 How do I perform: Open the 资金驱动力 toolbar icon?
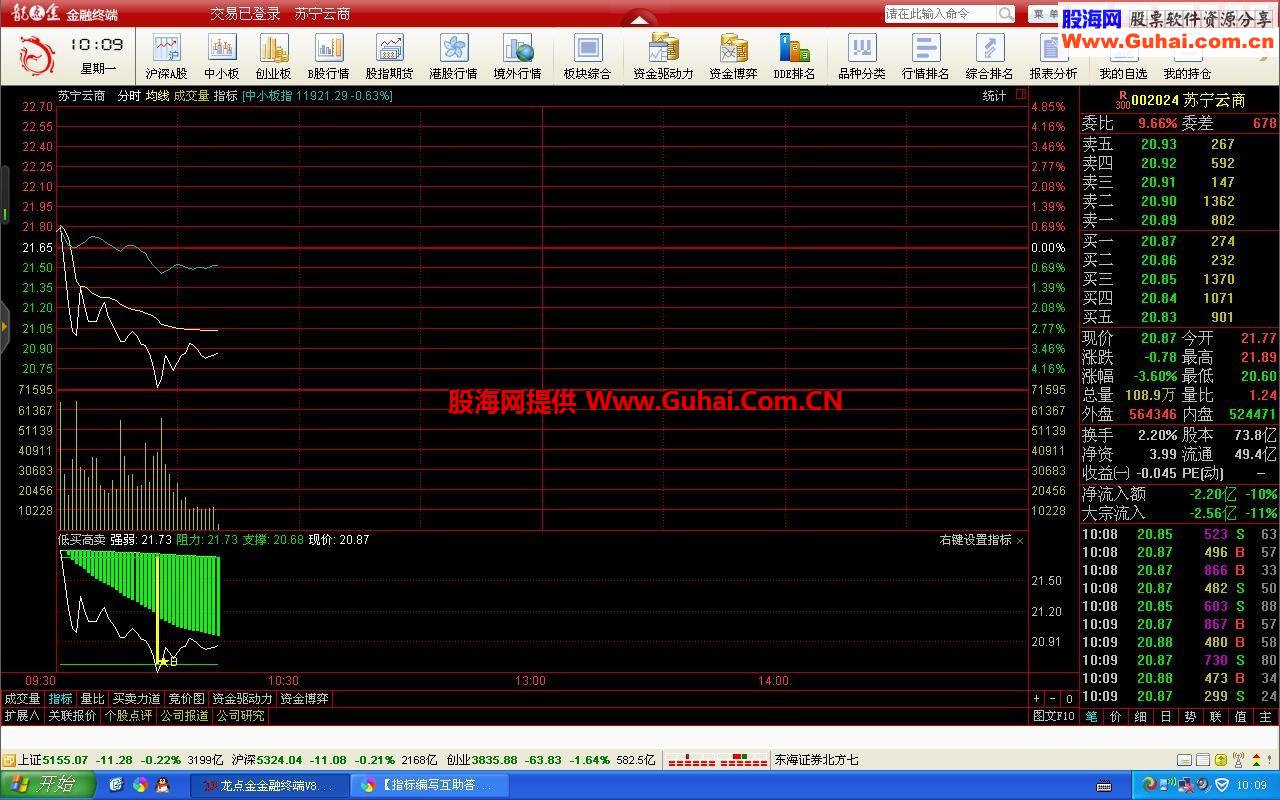[663, 57]
